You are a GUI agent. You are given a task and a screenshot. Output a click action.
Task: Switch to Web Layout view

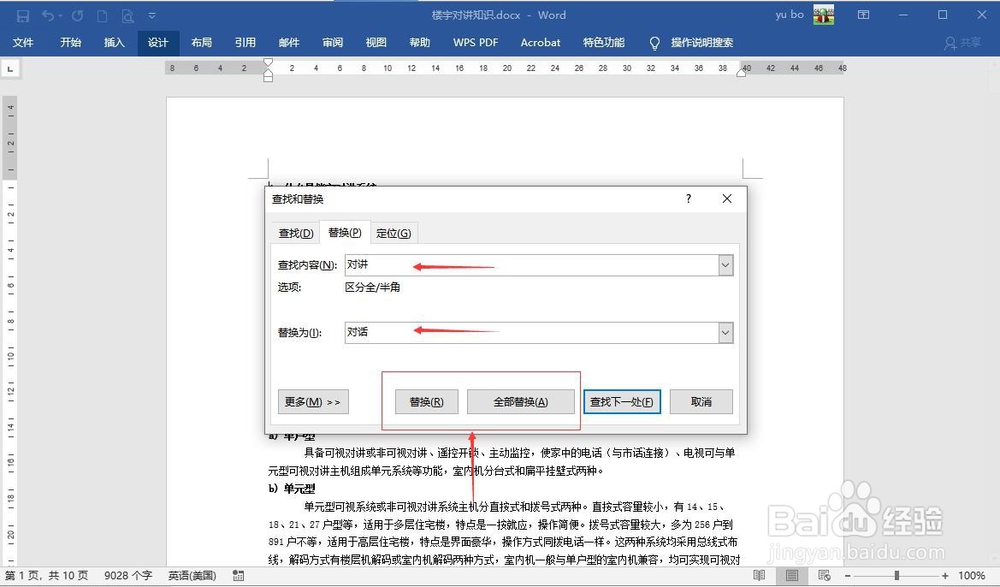[824, 576]
